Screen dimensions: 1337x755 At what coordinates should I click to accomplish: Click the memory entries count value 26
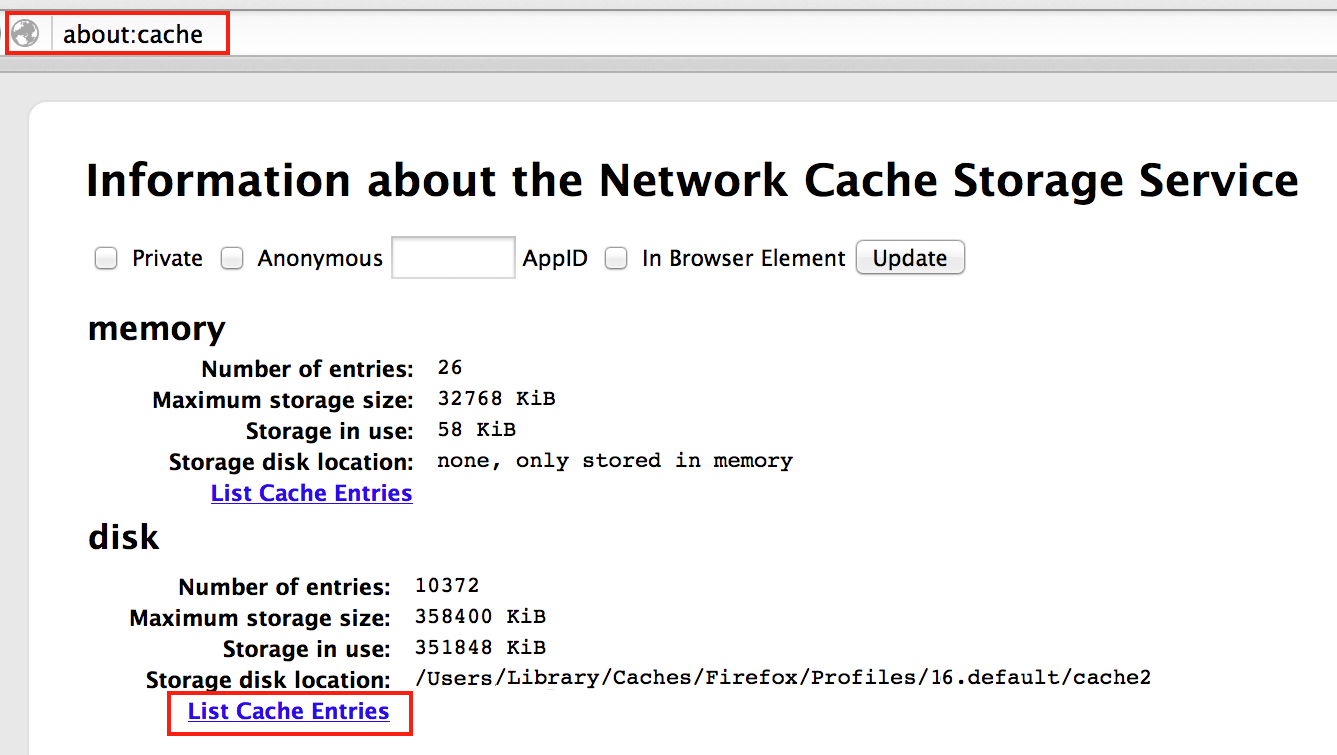pyautogui.click(x=449, y=367)
